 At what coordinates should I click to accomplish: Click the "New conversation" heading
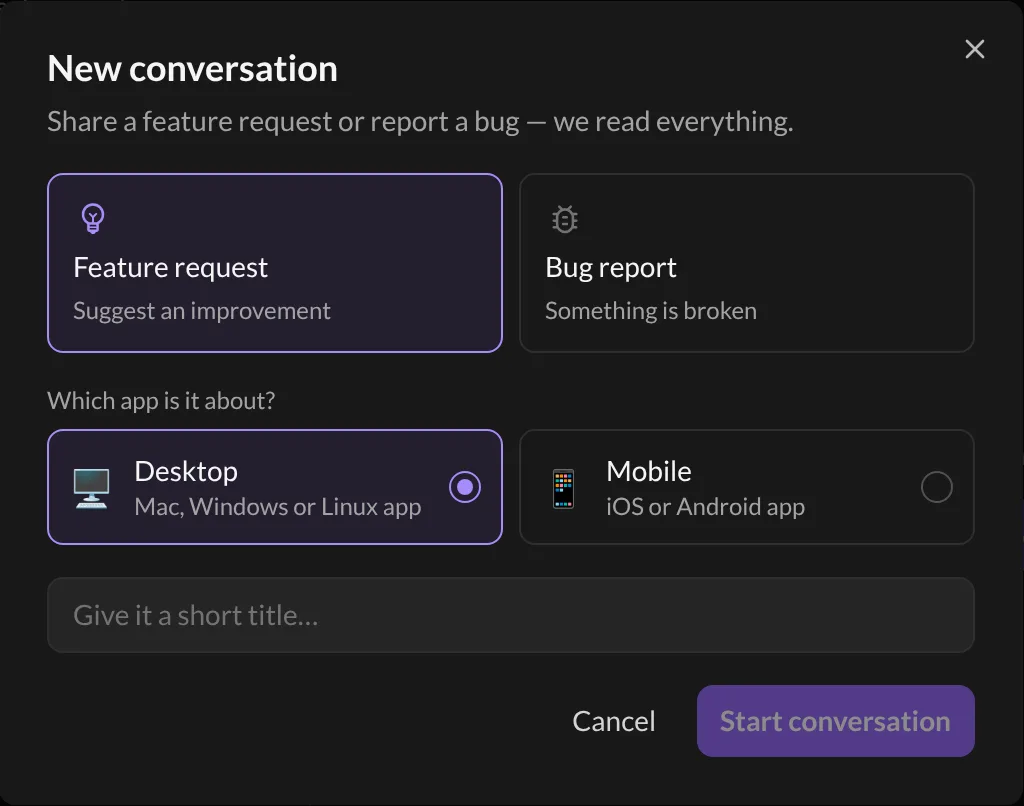[193, 69]
